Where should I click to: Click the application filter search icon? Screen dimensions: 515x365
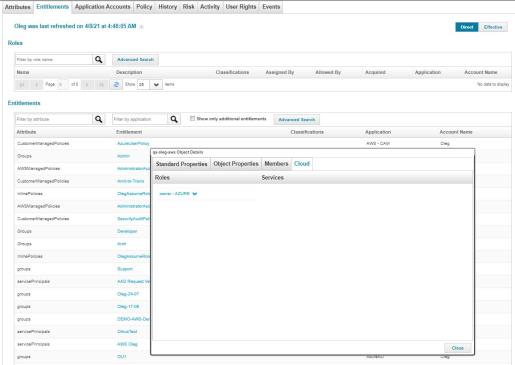tap(174, 119)
